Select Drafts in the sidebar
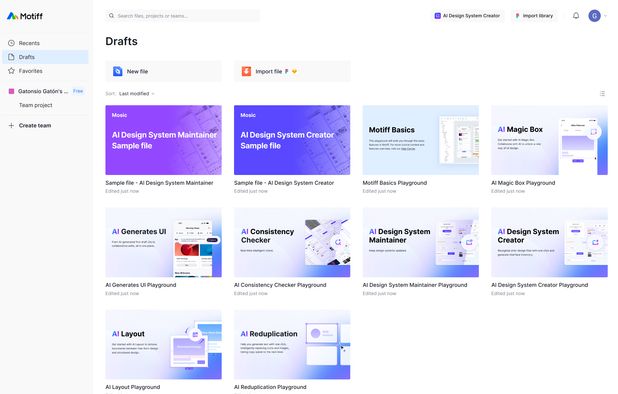618x394 pixels. [x=45, y=57]
